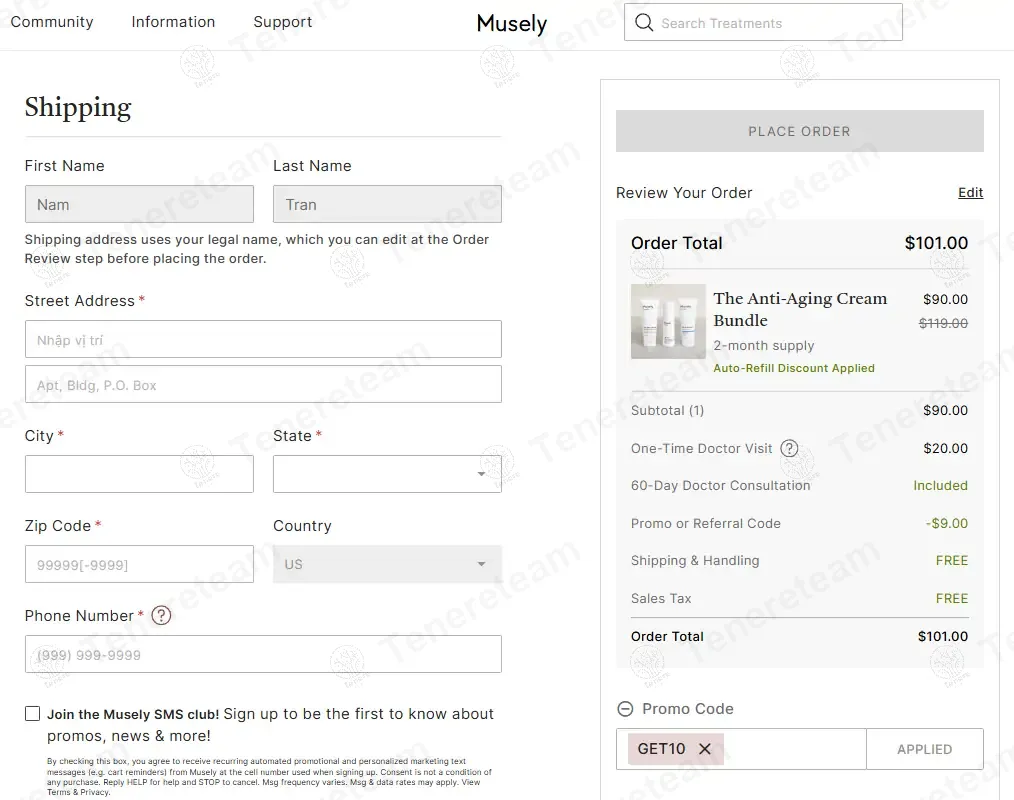The height and width of the screenshot is (800, 1014).
Task: Open the Community menu
Action: (52, 22)
